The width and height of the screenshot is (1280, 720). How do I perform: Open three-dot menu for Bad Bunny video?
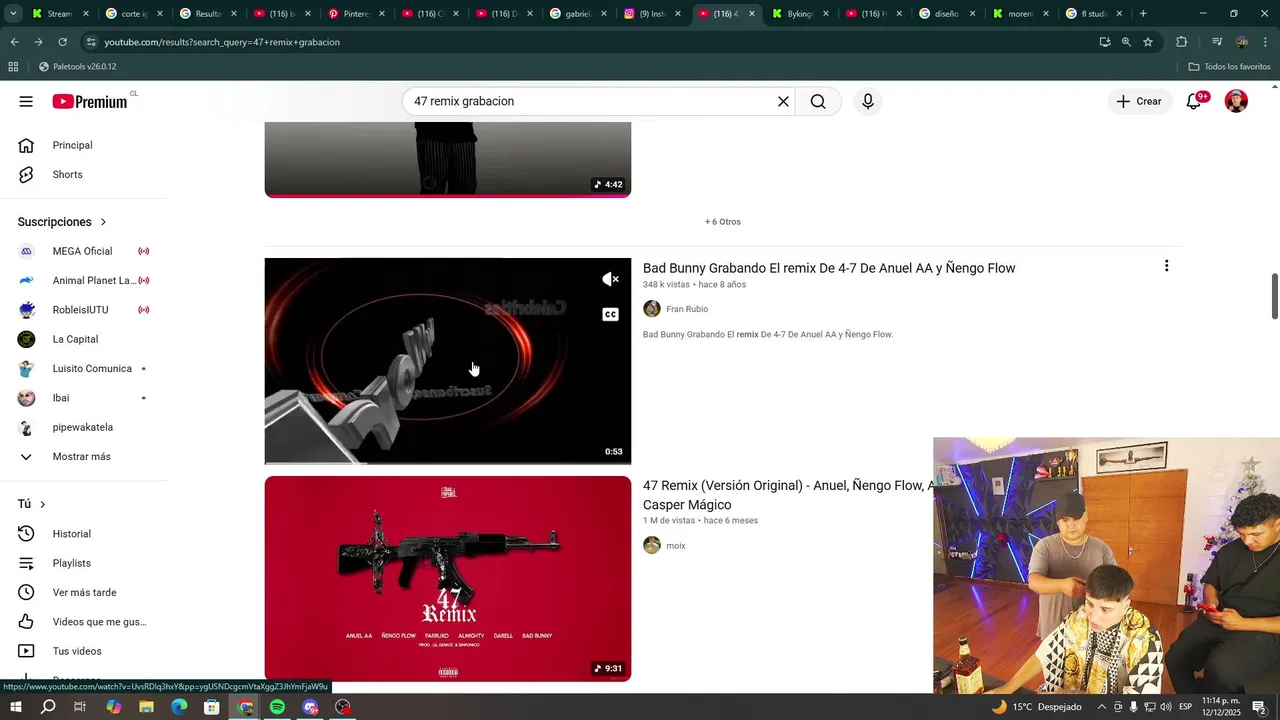tap(1166, 266)
